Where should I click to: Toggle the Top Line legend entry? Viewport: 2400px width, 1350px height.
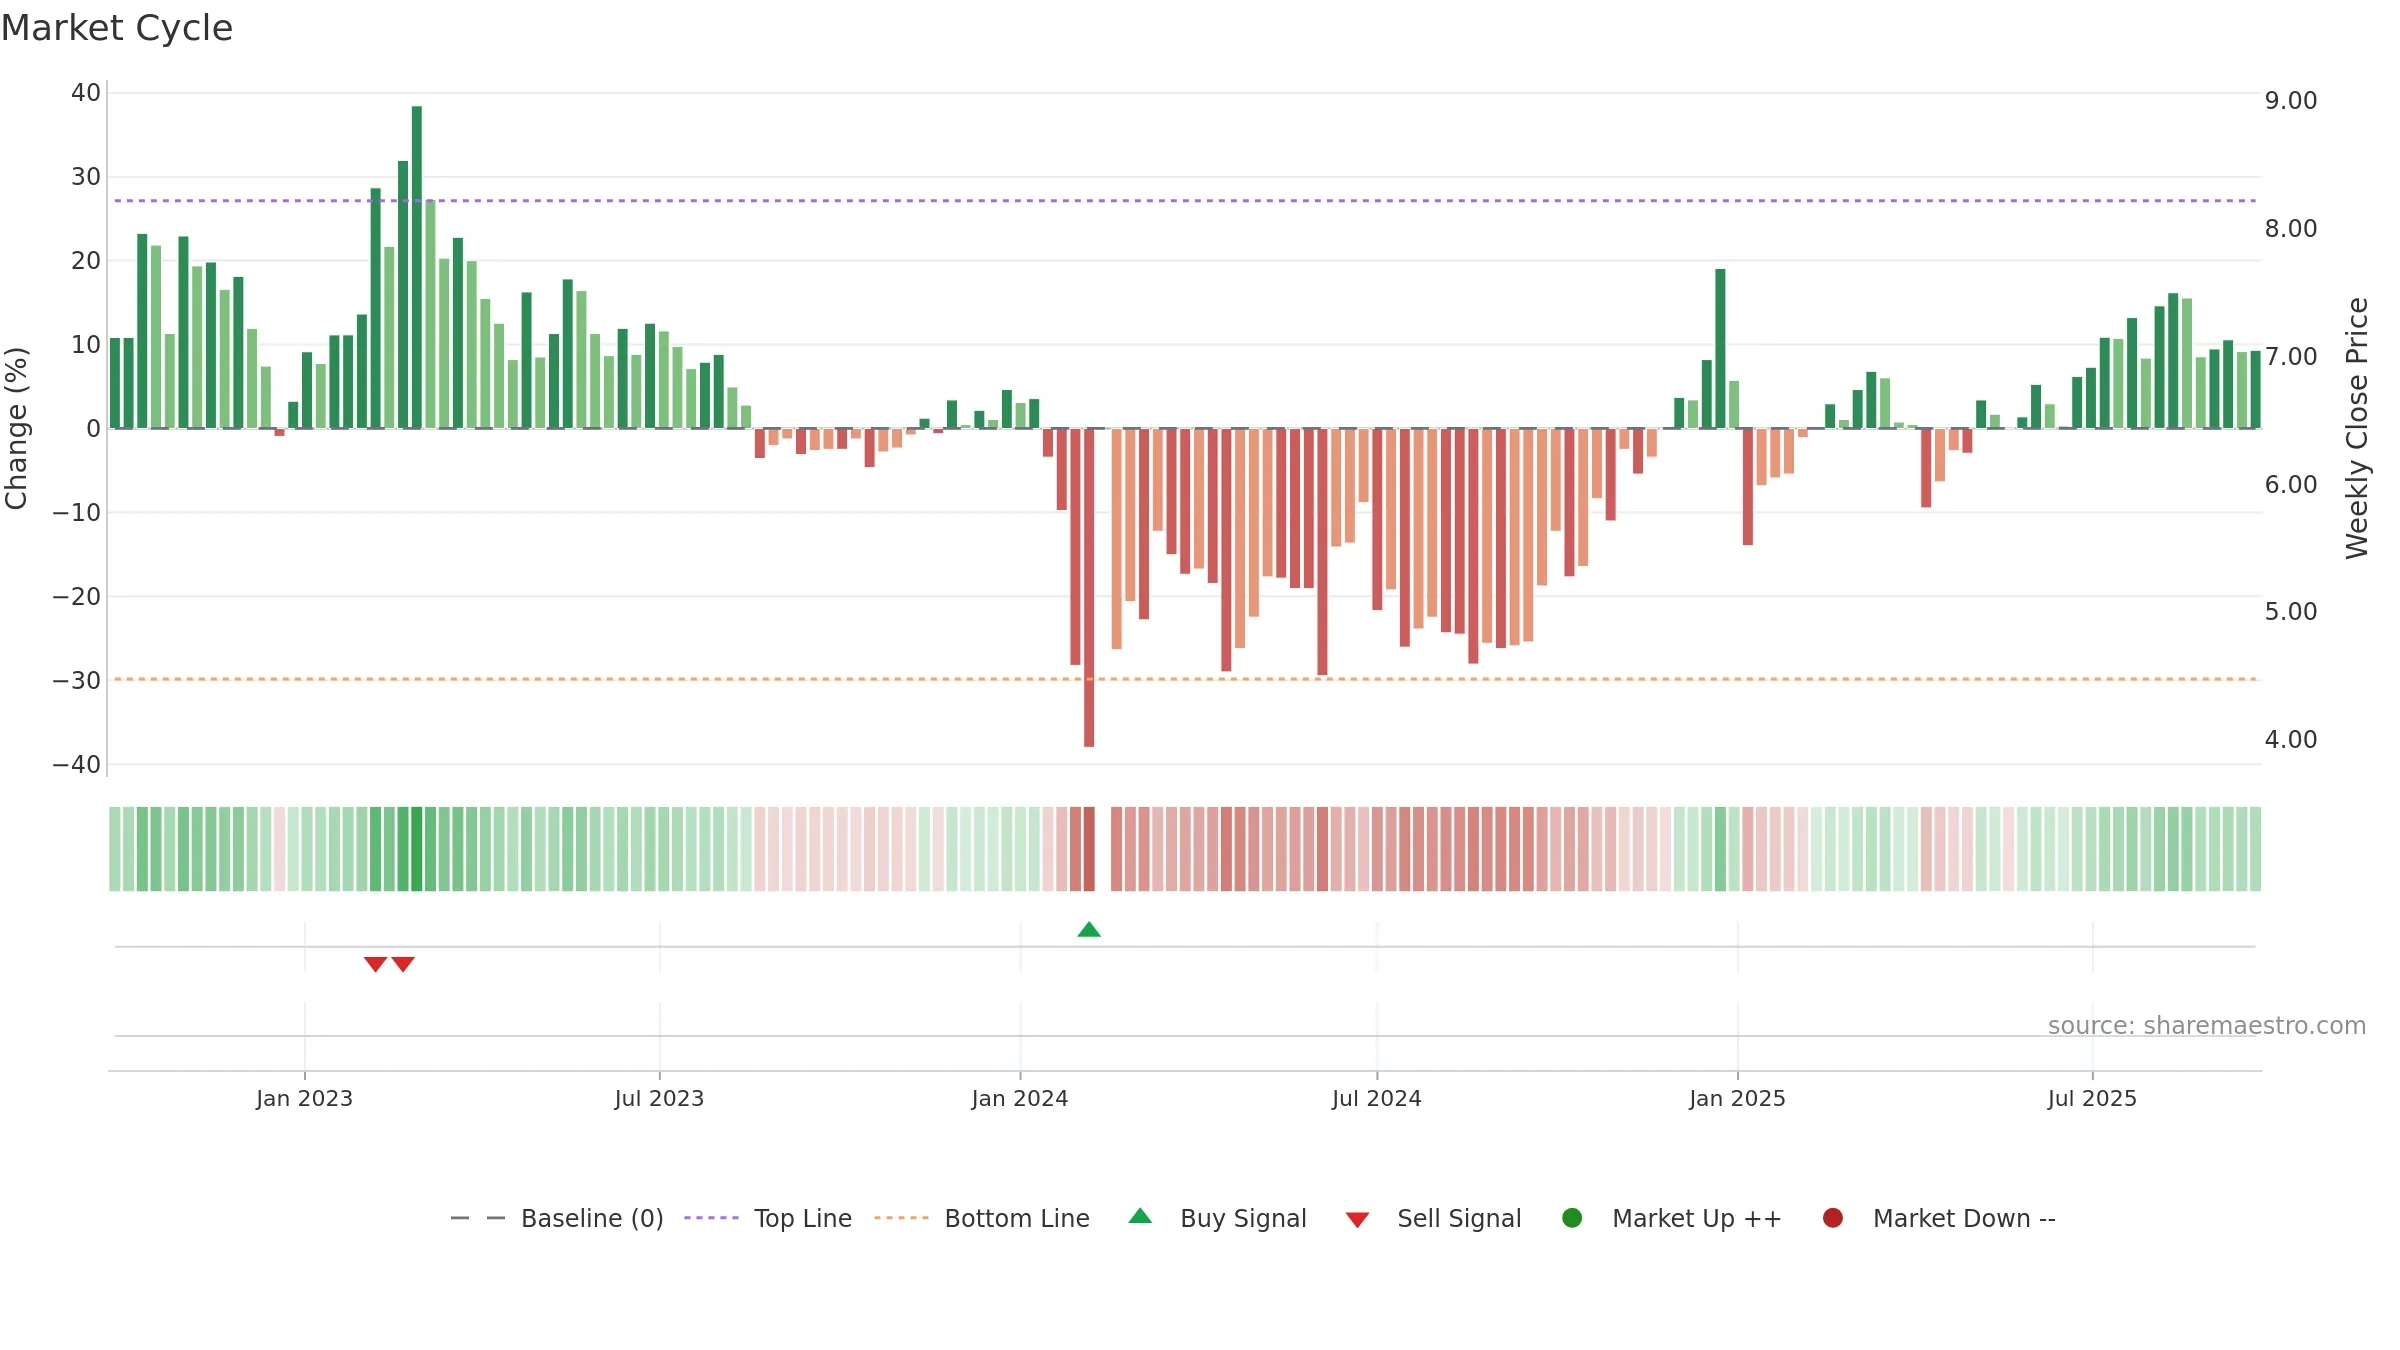[x=768, y=1218]
